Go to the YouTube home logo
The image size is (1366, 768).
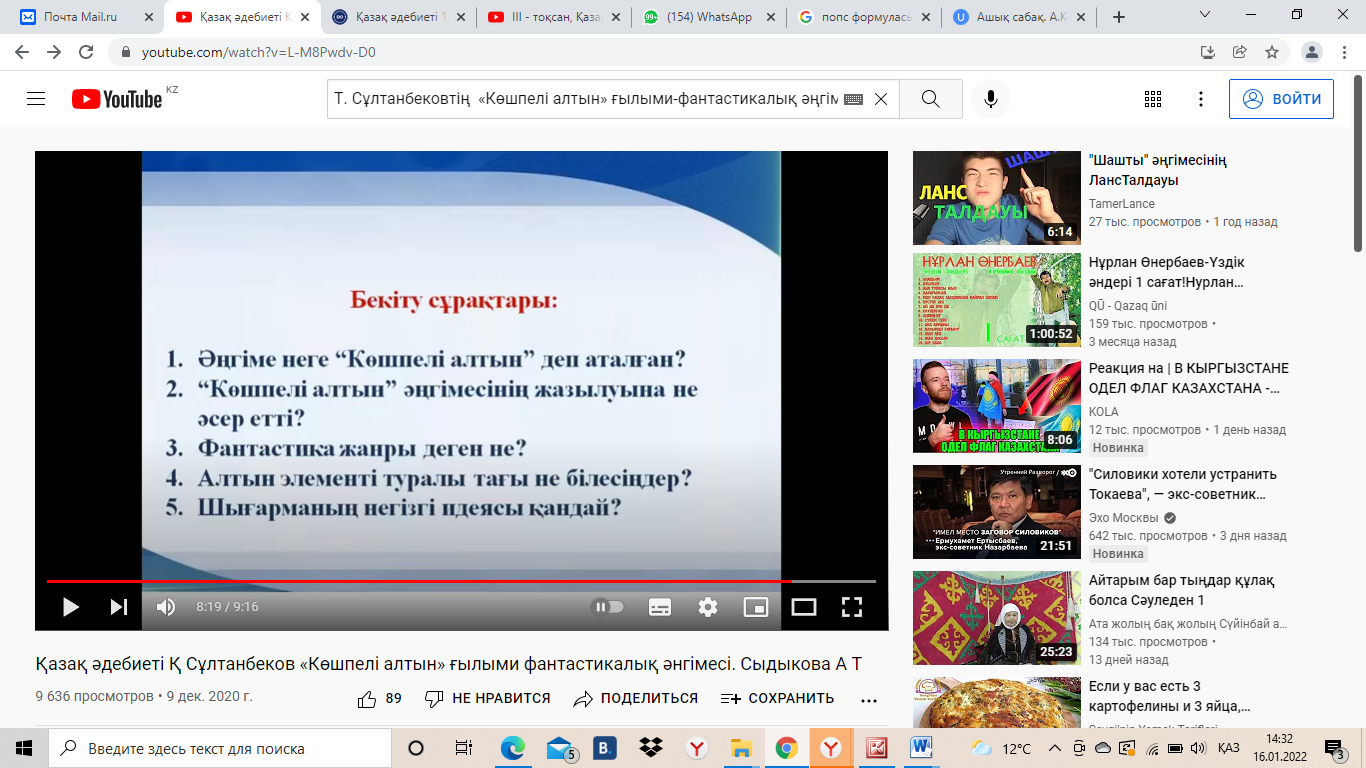[117, 99]
